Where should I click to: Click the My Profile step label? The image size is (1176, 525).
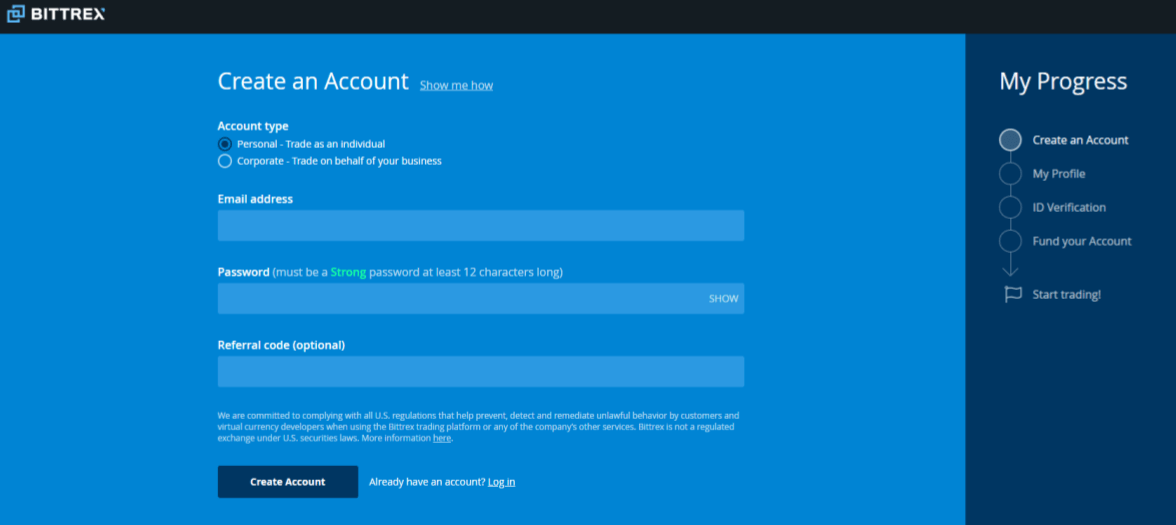(1058, 174)
